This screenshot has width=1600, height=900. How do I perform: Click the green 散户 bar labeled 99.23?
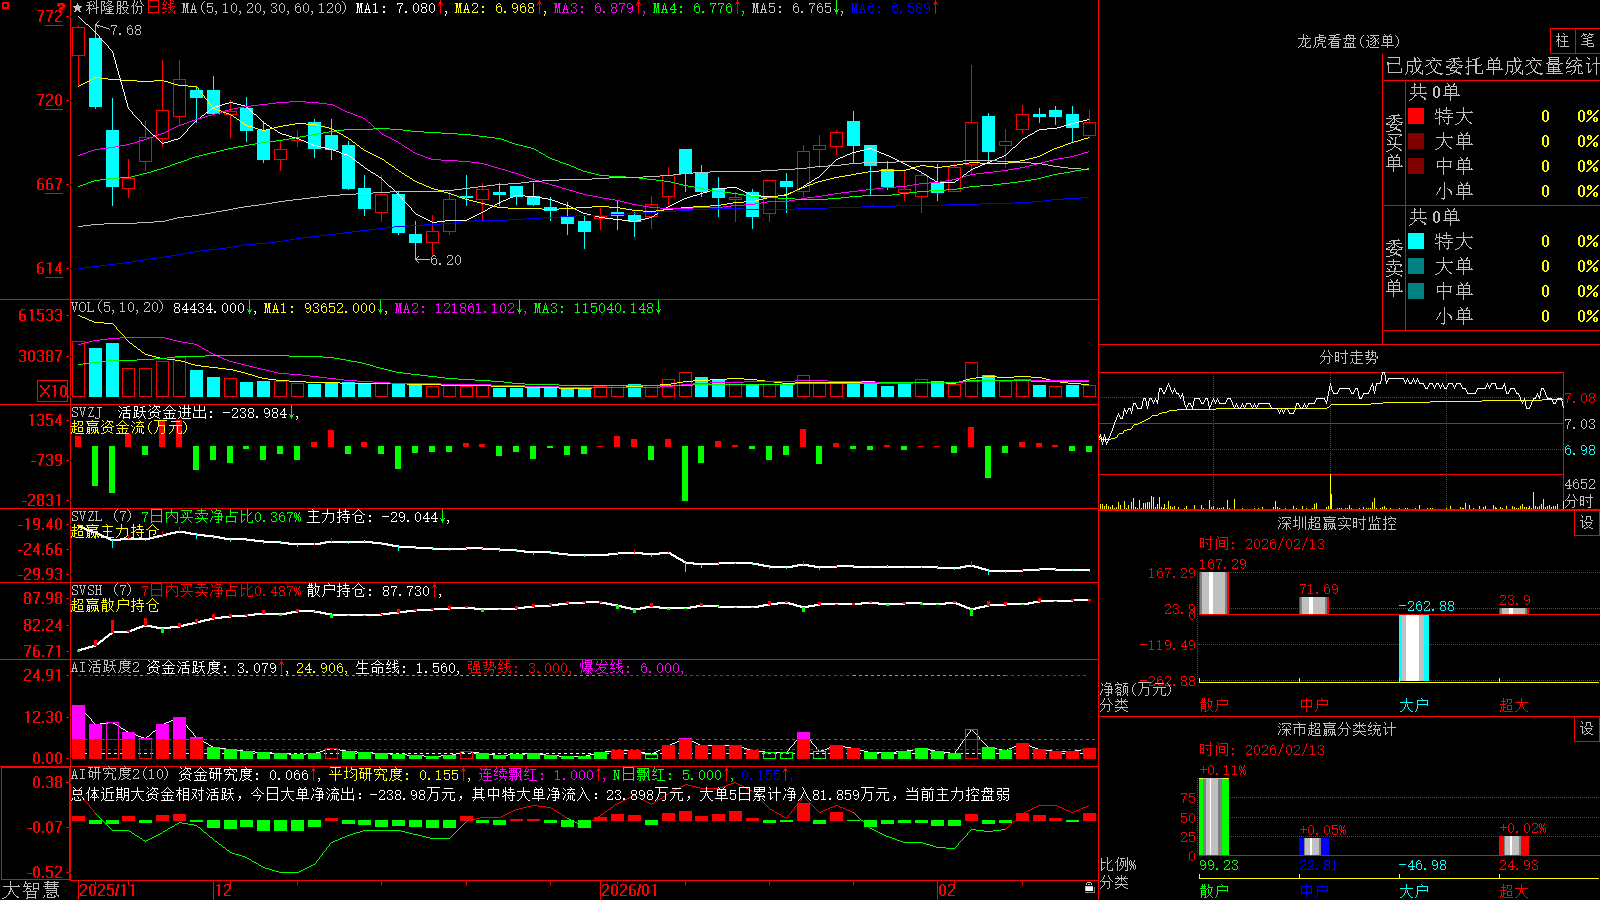[x=1213, y=816]
